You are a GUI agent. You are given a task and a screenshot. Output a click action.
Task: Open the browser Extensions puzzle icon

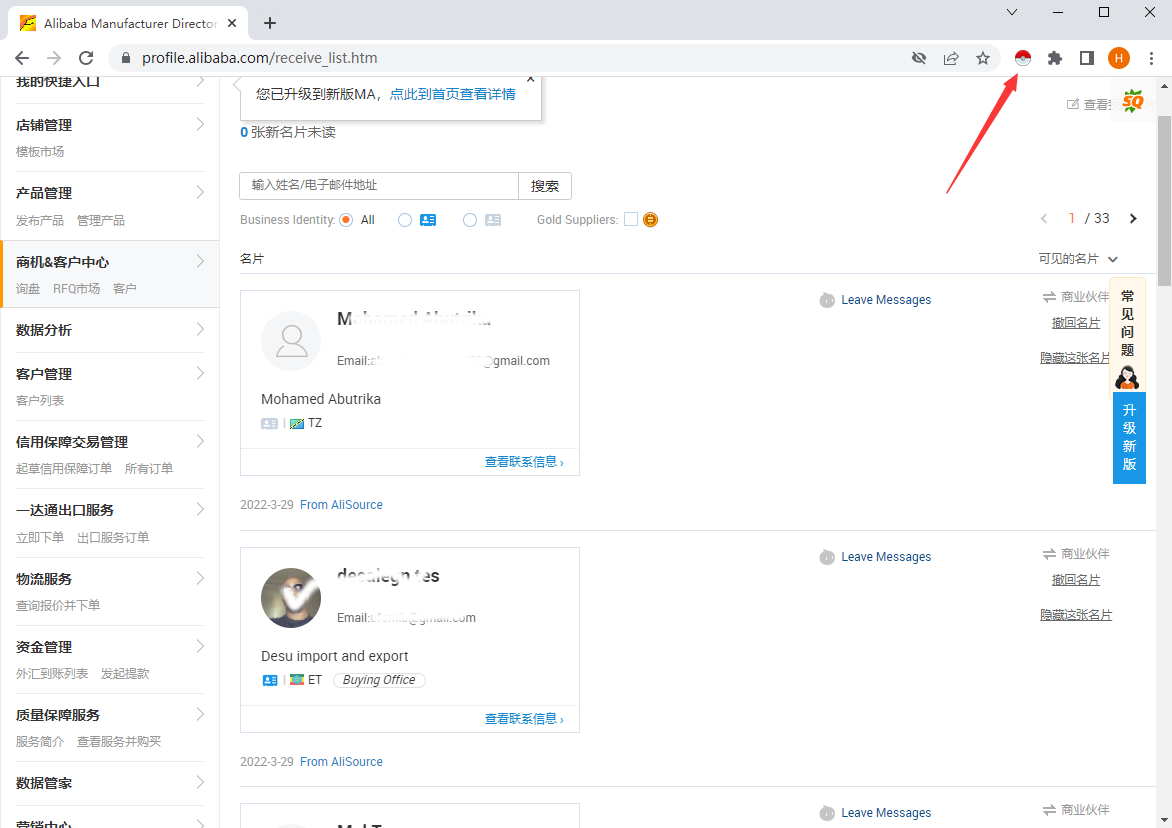[x=1054, y=58]
